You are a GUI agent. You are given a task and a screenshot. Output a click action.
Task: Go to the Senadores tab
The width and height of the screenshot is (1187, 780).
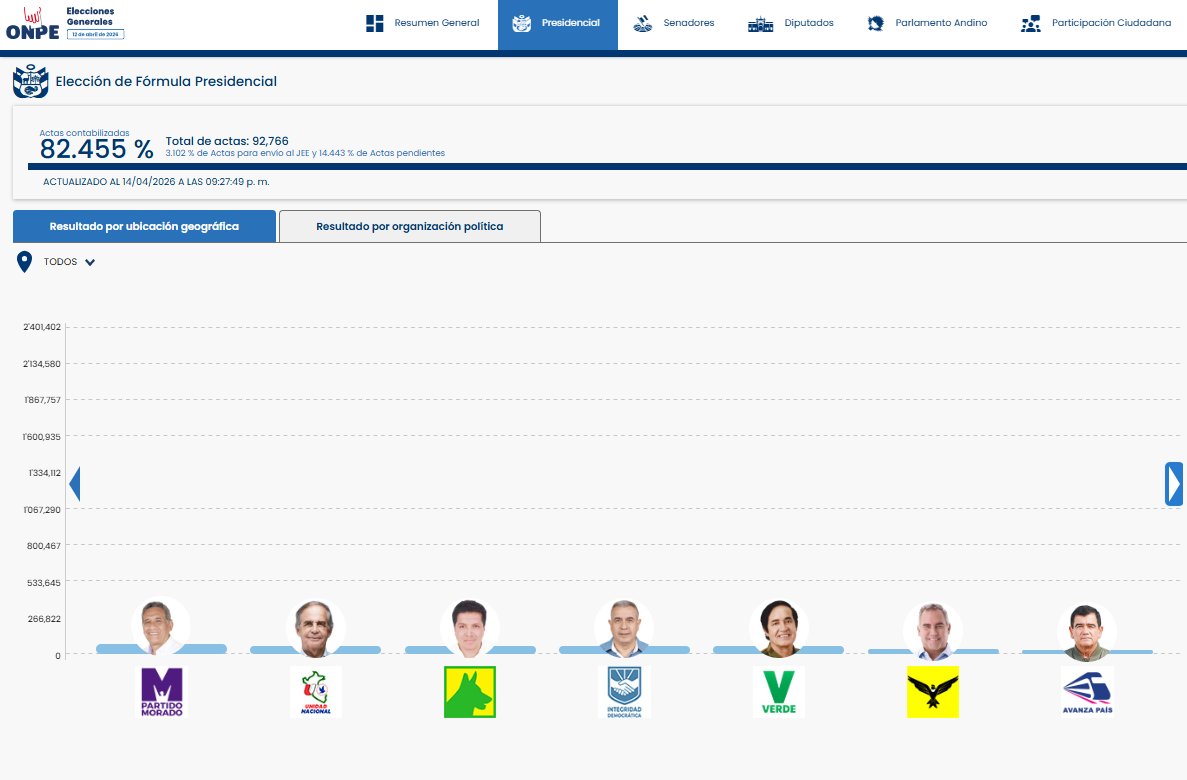pos(674,23)
